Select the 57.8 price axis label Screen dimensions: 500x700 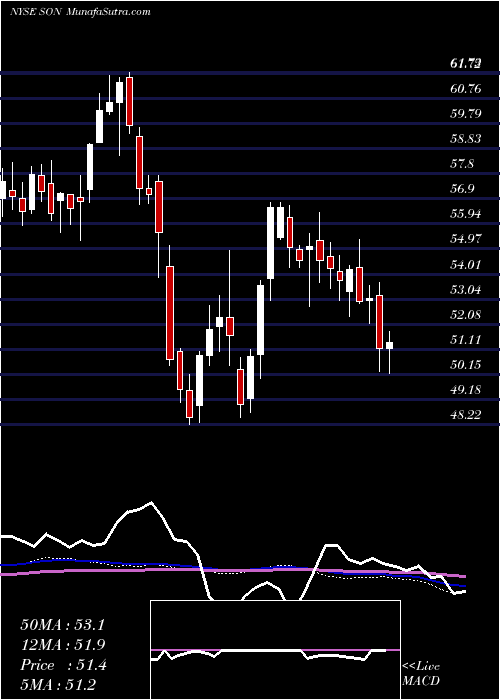(x=462, y=164)
